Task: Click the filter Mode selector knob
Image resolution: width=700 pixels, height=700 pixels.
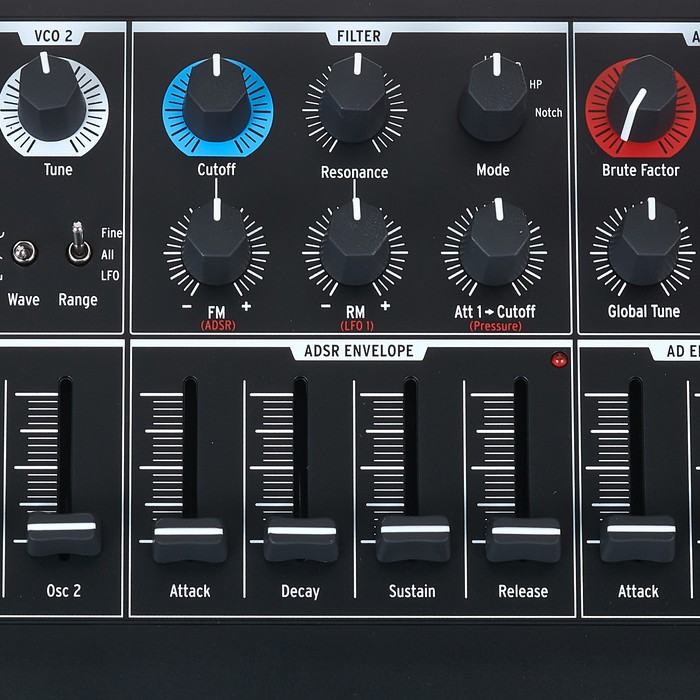Action: coord(494,100)
